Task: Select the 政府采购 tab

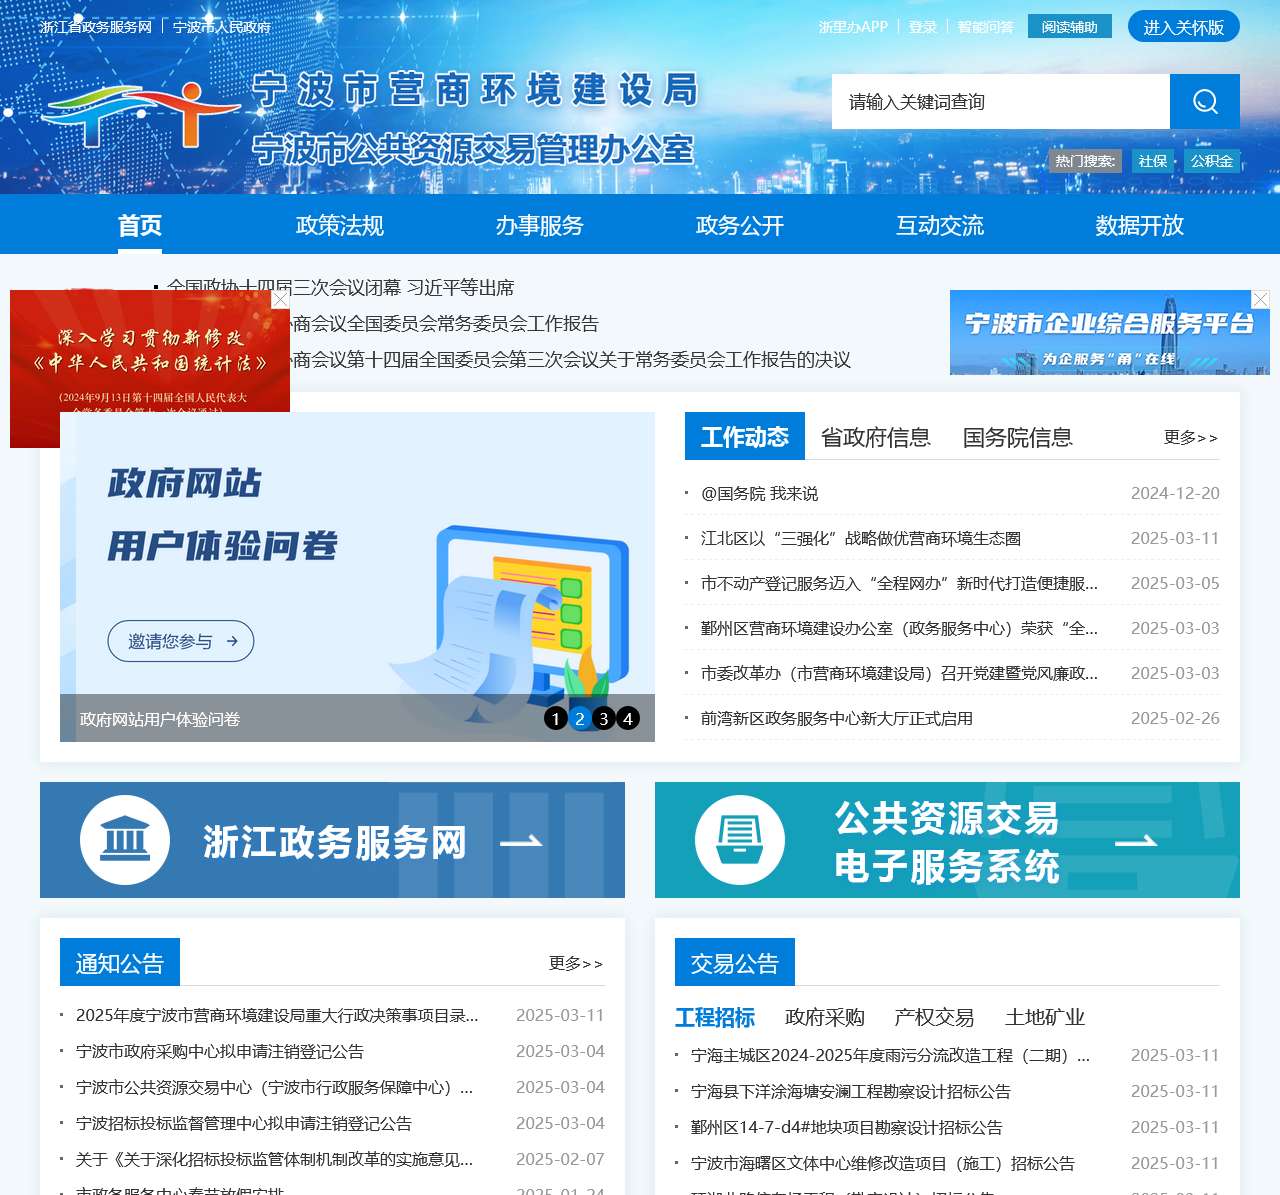Action: tap(825, 1017)
